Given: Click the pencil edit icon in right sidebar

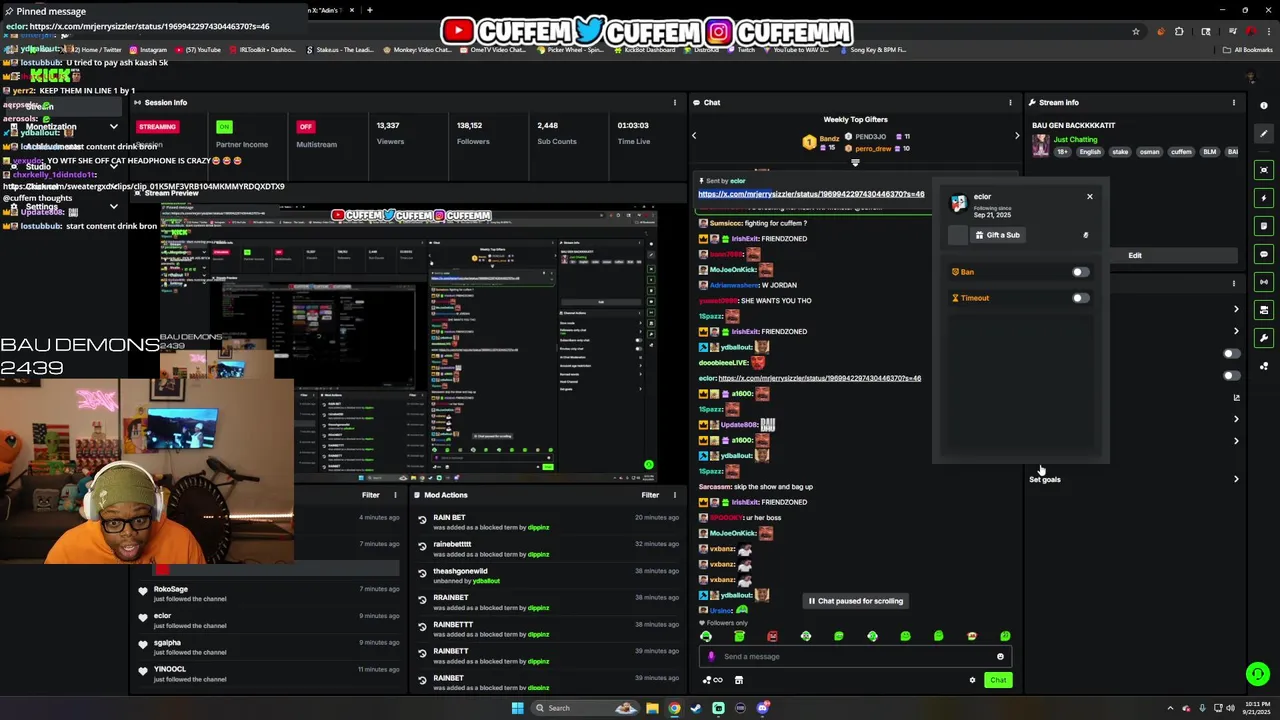Looking at the screenshot, I should pos(1264,132).
